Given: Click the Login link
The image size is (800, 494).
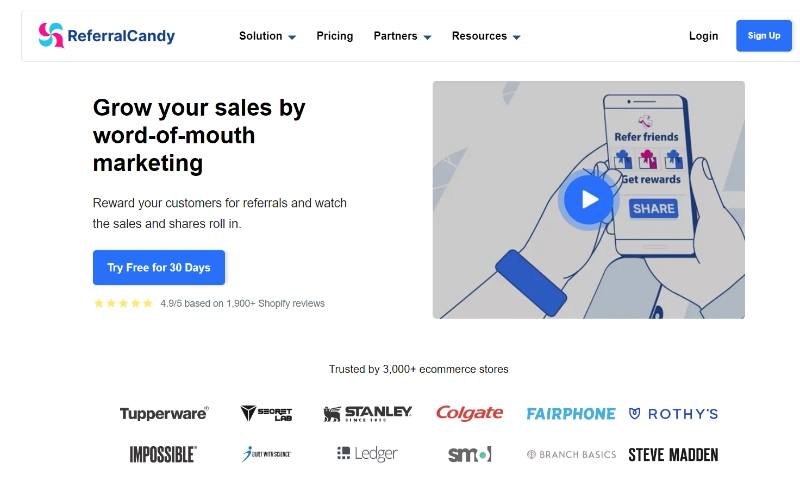Looking at the screenshot, I should [x=703, y=36].
